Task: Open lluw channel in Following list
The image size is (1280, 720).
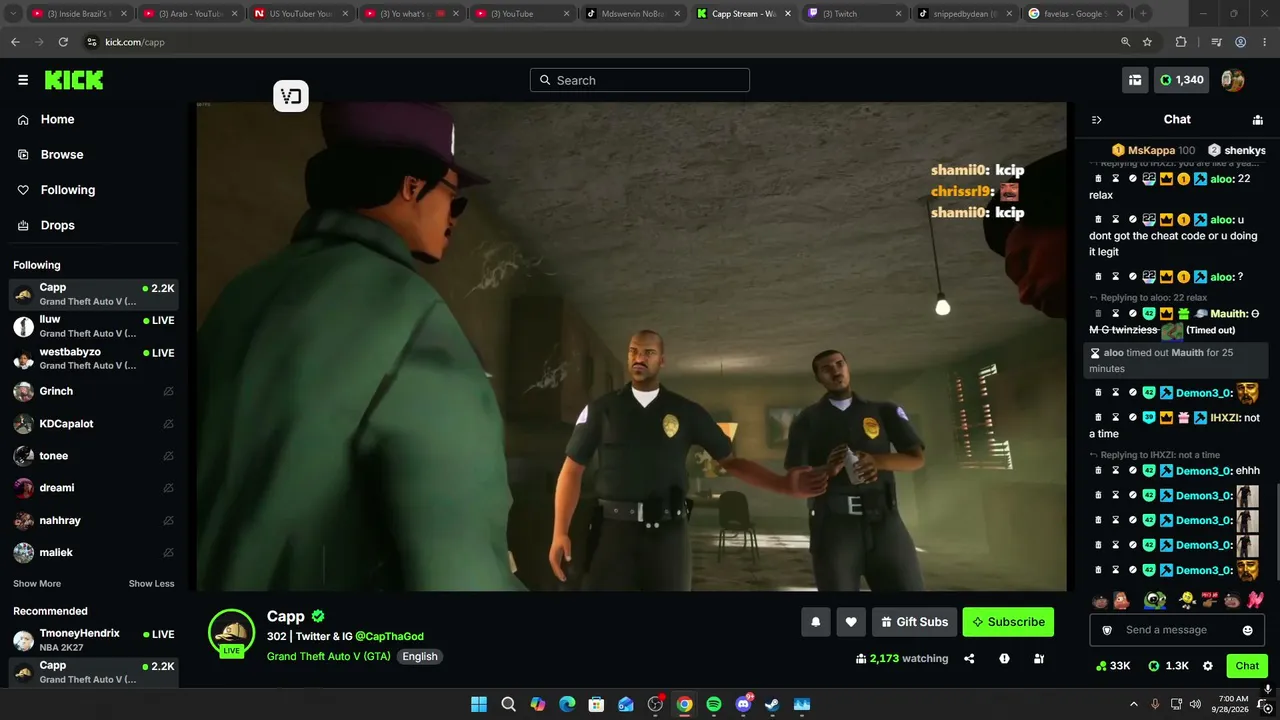Action: coord(94,326)
